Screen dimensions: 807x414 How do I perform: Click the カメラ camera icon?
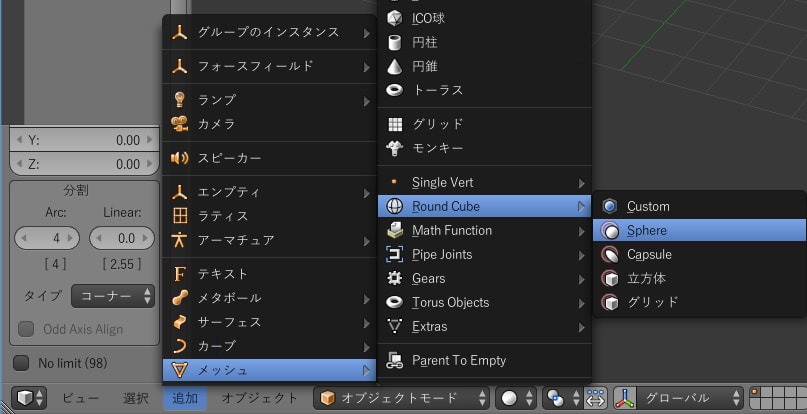point(180,124)
